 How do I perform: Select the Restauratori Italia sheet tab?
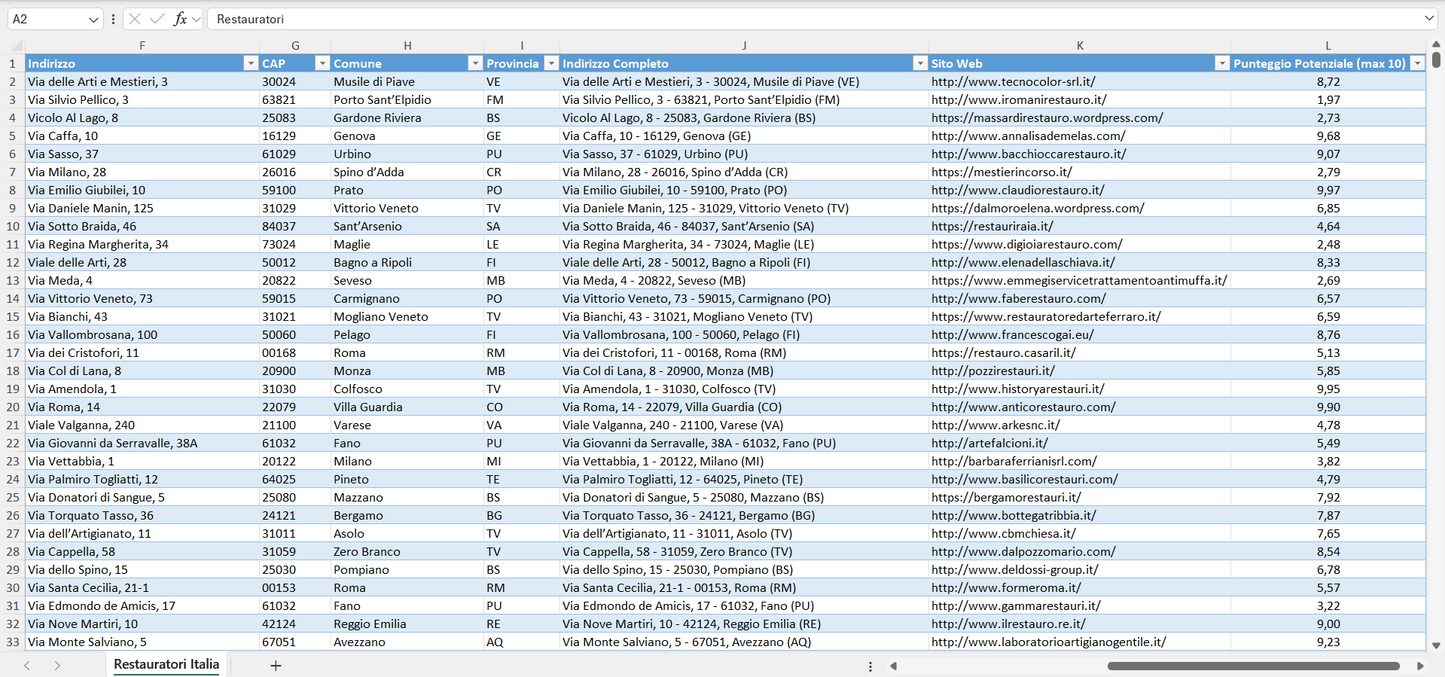tap(165, 663)
